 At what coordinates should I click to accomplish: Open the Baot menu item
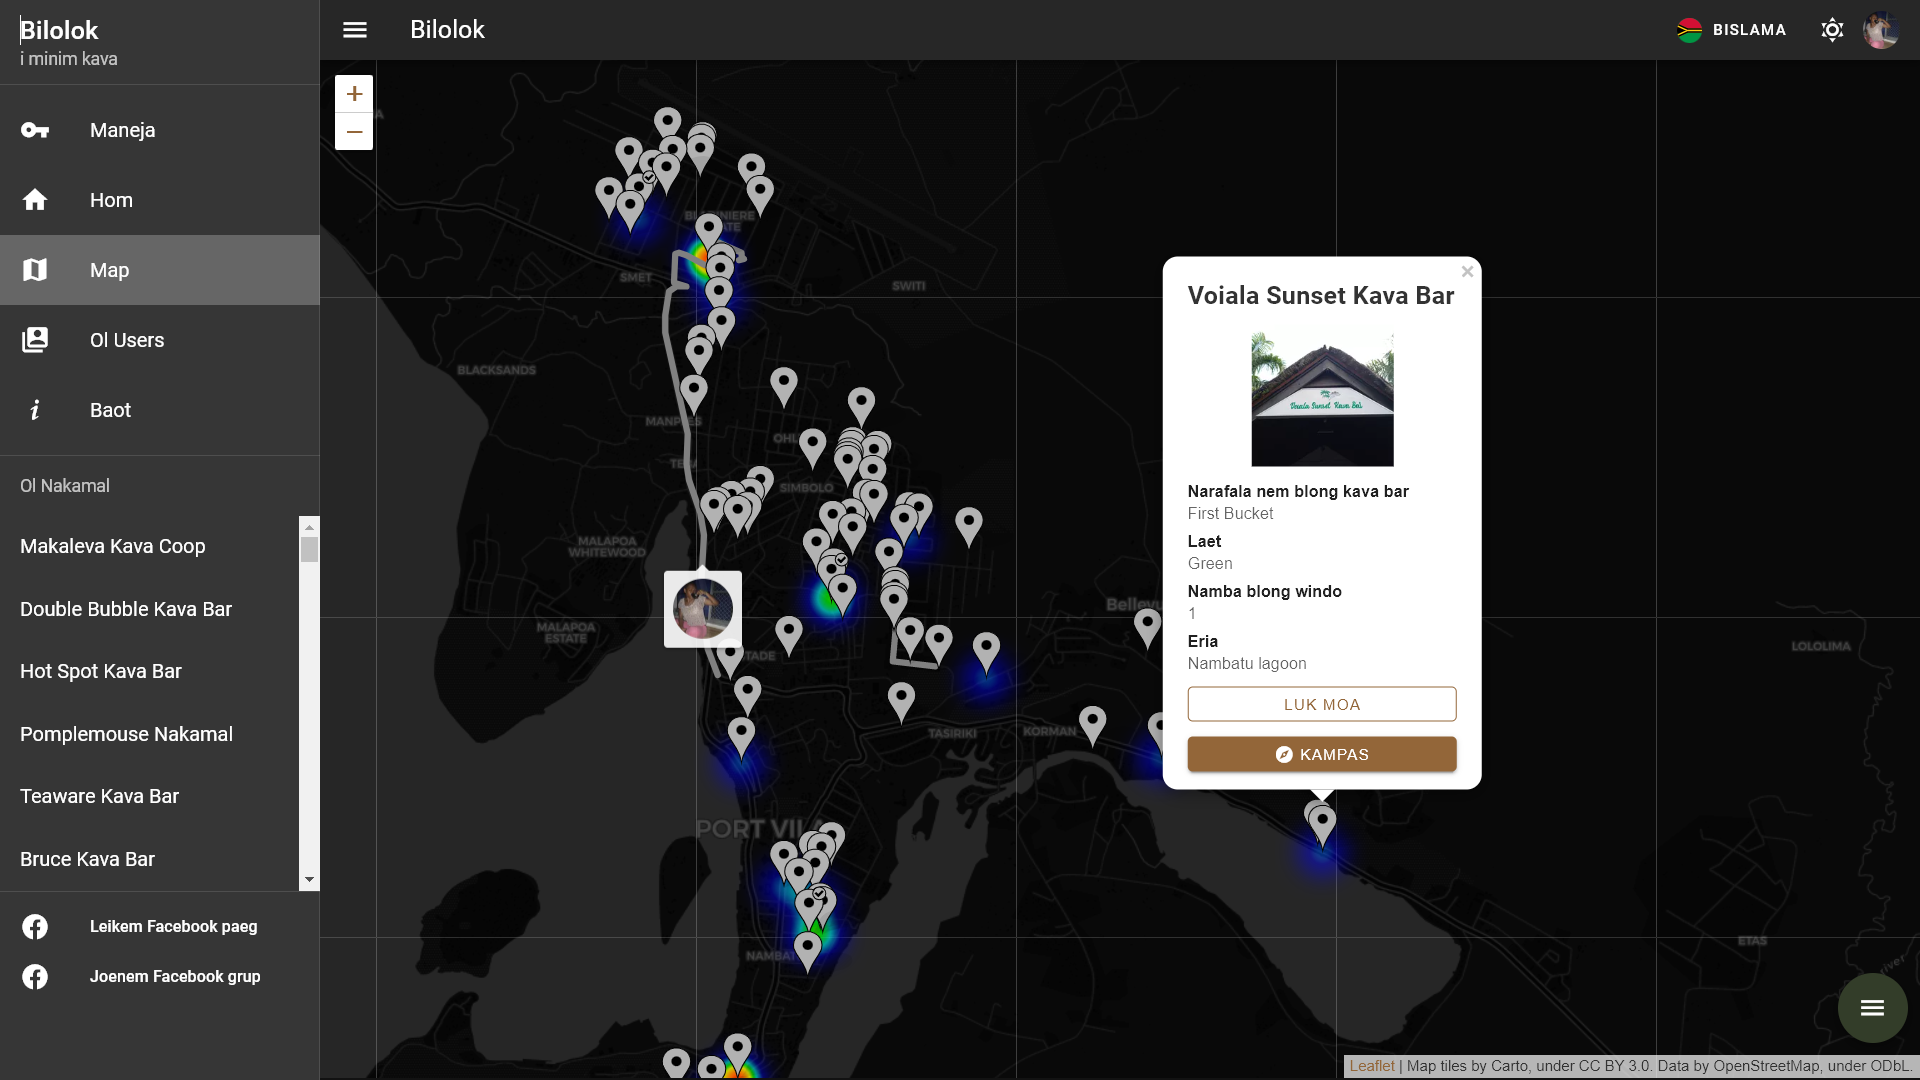[160, 410]
